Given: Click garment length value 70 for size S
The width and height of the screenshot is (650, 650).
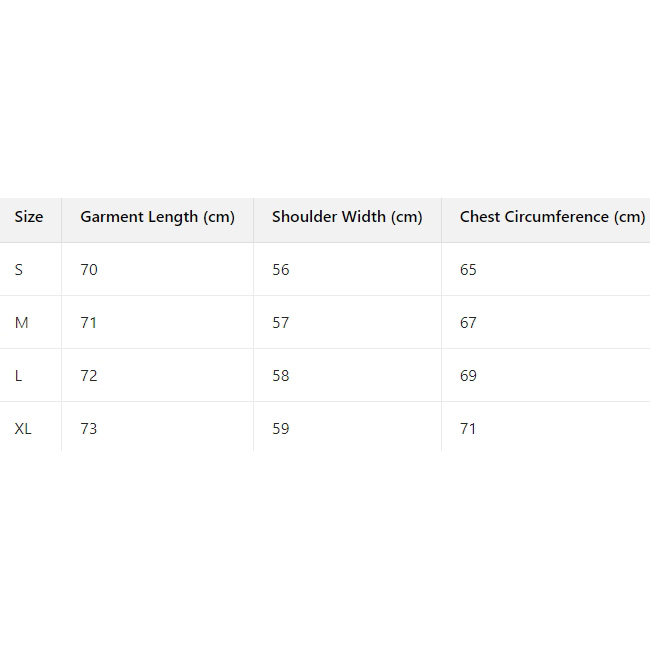Looking at the screenshot, I should point(89,270).
